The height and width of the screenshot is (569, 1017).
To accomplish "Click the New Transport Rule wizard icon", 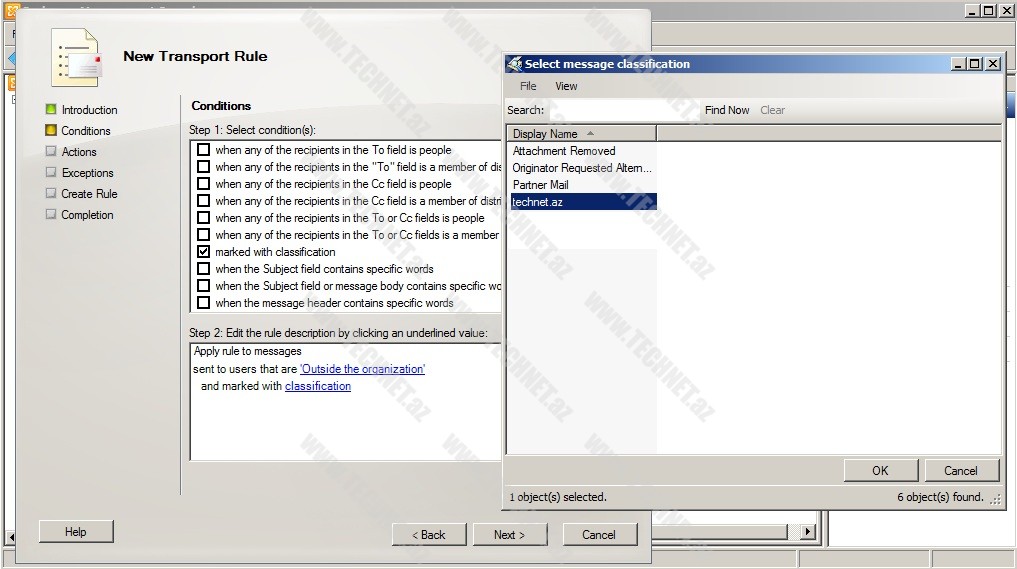I will (x=76, y=57).
